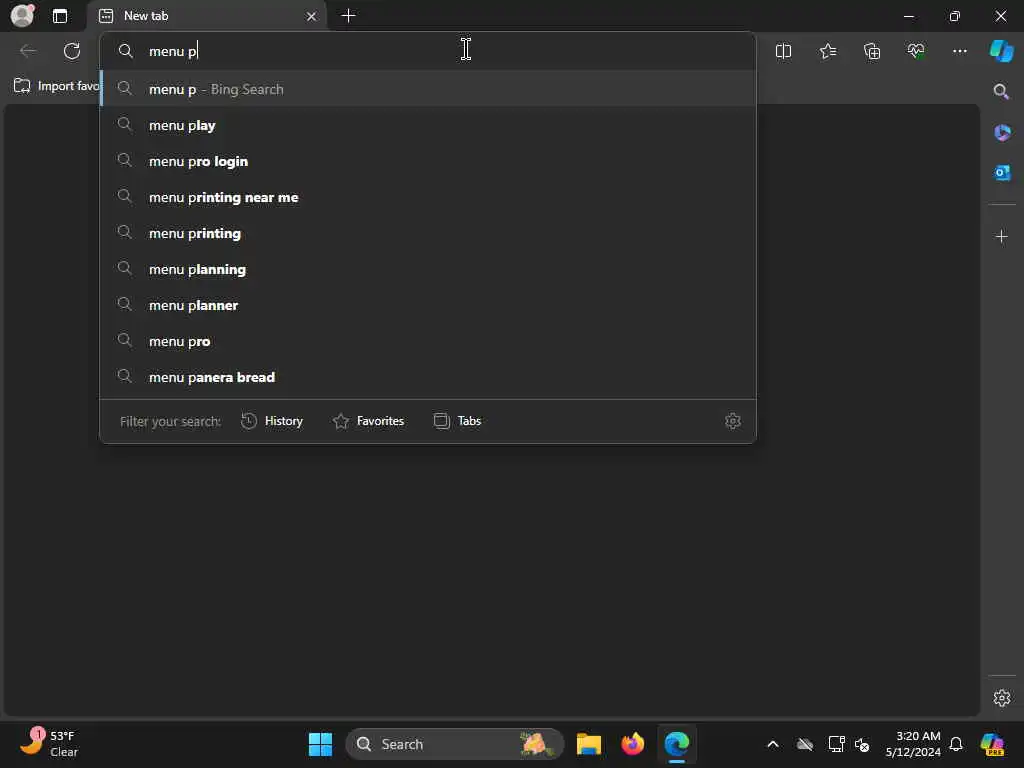Click the OneDrive cloud tray icon
Image resolution: width=1024 pixels, height=768 pixels.
tap(805, 744)
